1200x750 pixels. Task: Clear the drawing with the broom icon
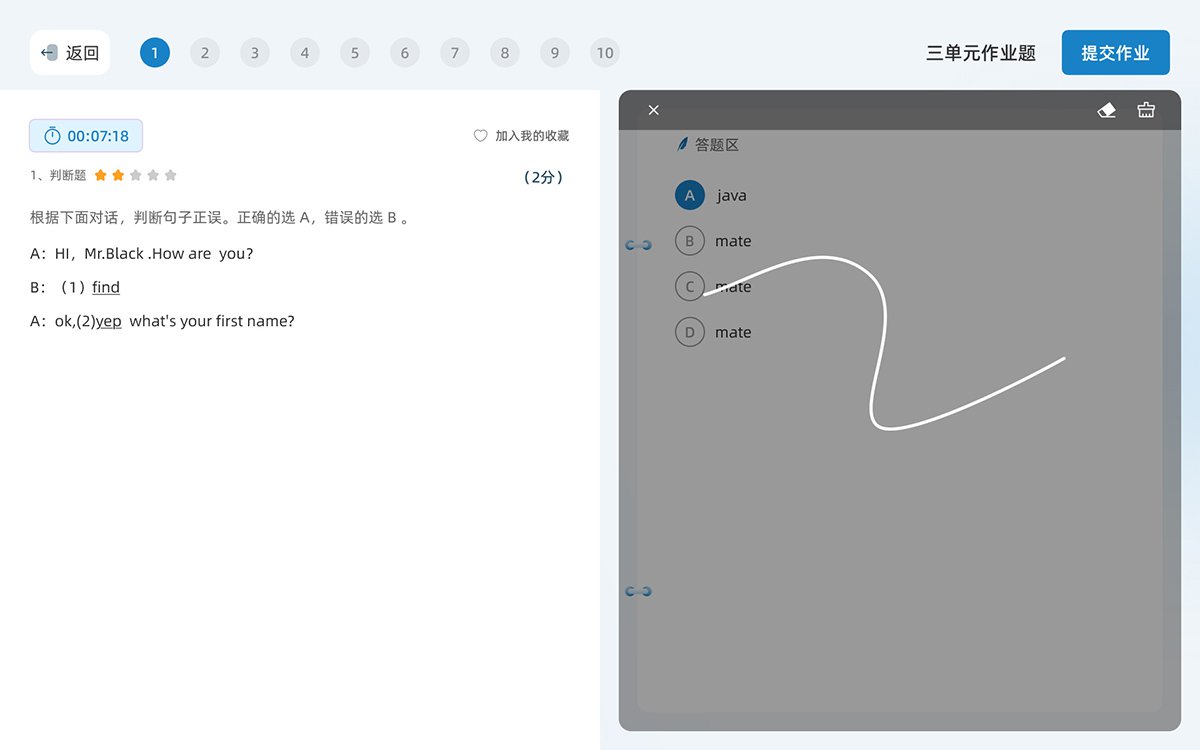1146,110
